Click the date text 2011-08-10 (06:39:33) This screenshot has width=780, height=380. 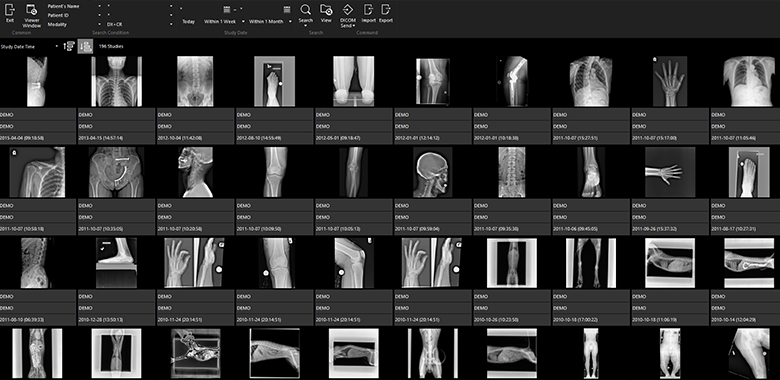point(22,319)
